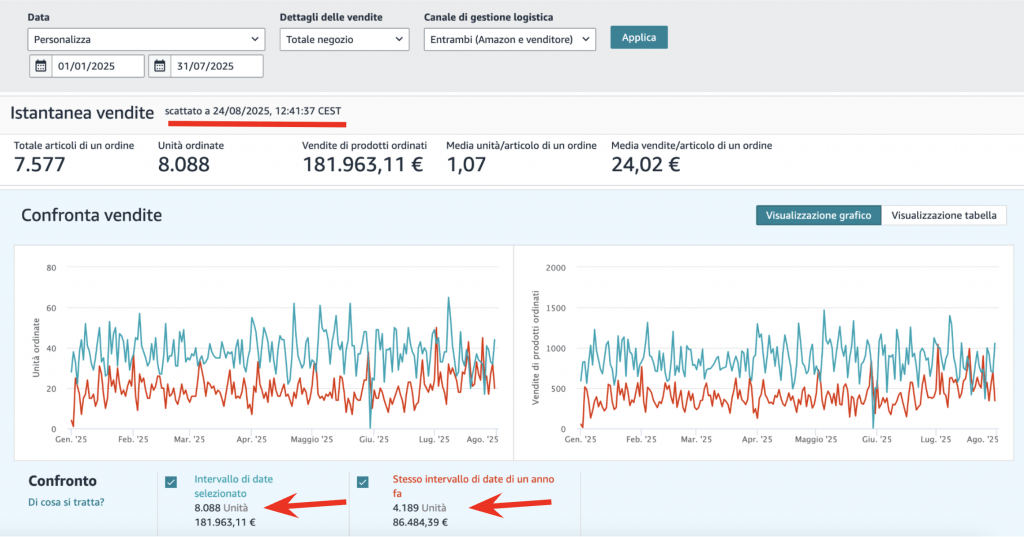The height and width of the screenshot is (537, 1024).
Task: Click the start date field 01/01/2025
Action: click(x=98, y=66)
